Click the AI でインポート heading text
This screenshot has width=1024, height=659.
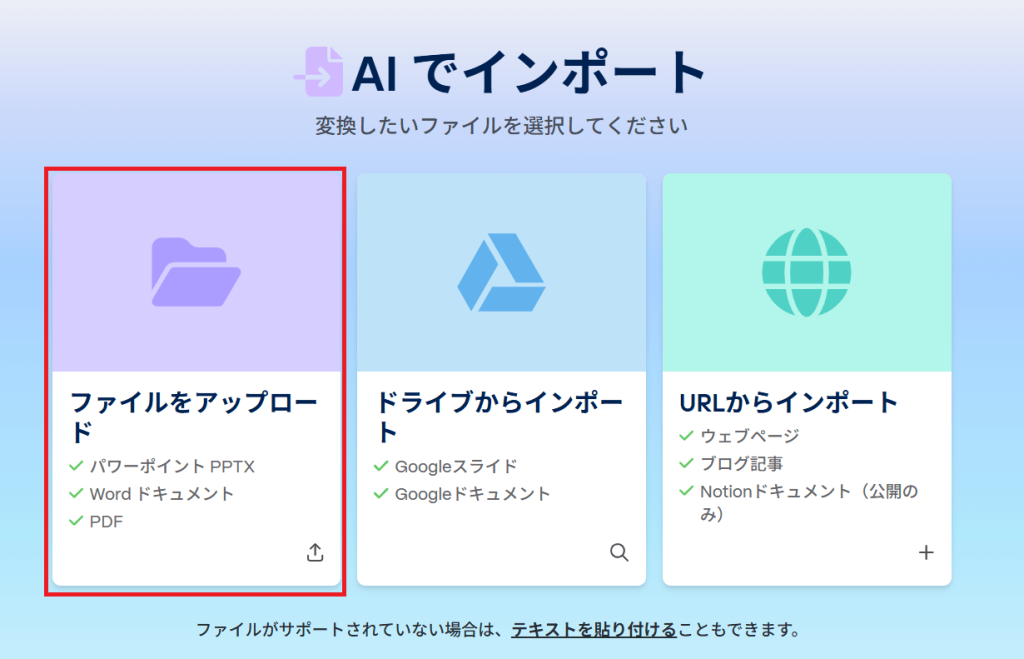tap(529, 72)
